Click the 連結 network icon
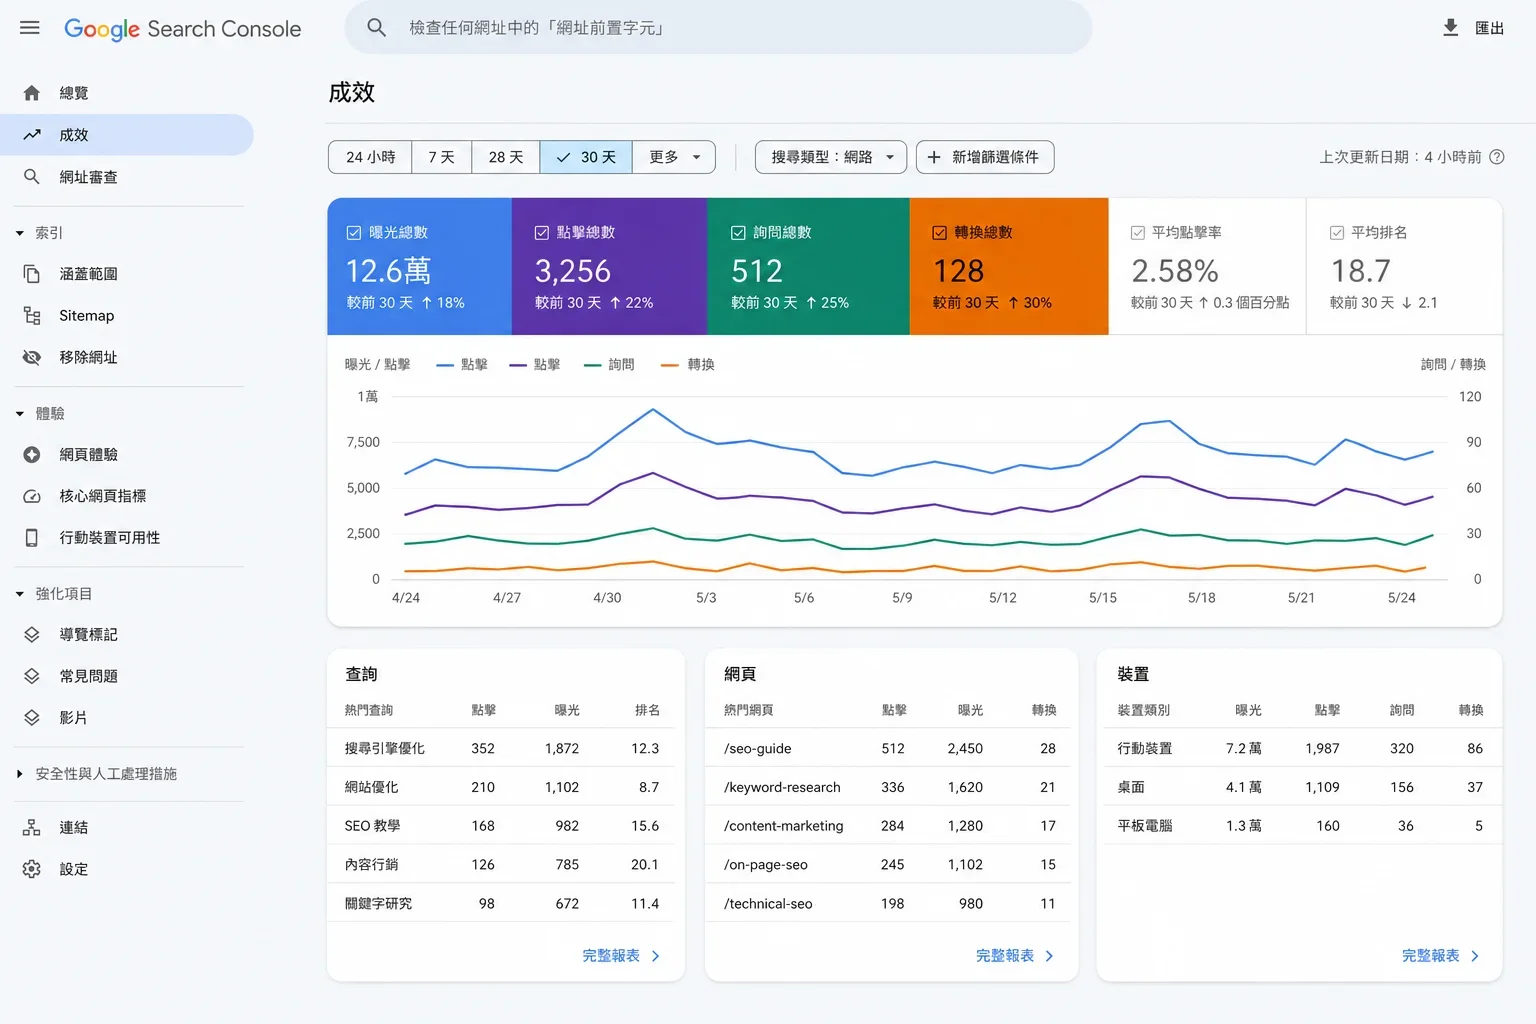The image size is (1536, 1024). 32,828
